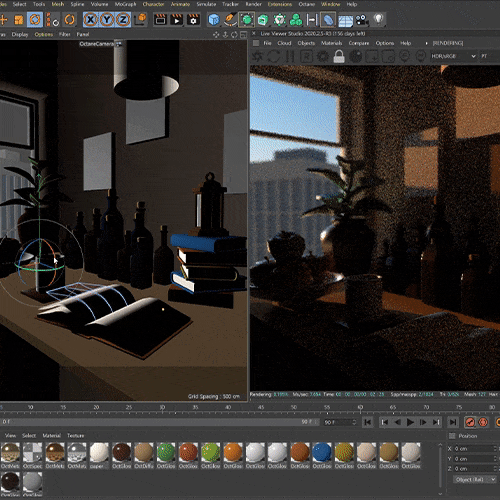Click the lock icon in Live Viewer
The image size is (500, 500).
[x=339, y=56]
